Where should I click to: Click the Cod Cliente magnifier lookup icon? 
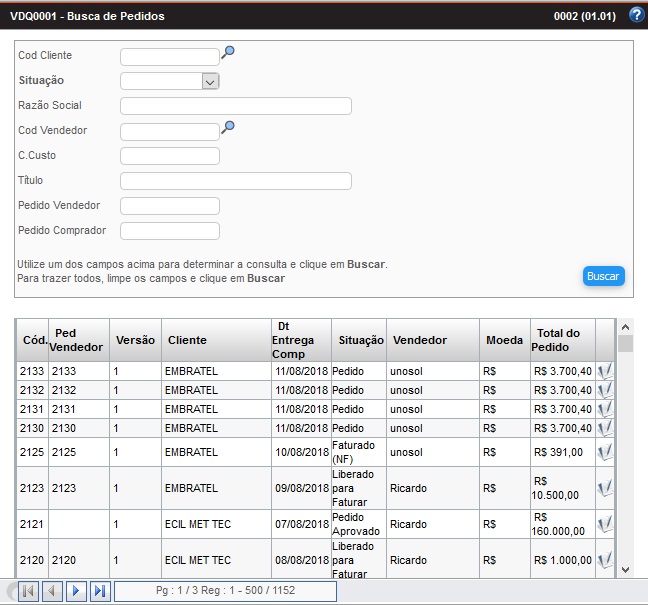coord(228,52)
